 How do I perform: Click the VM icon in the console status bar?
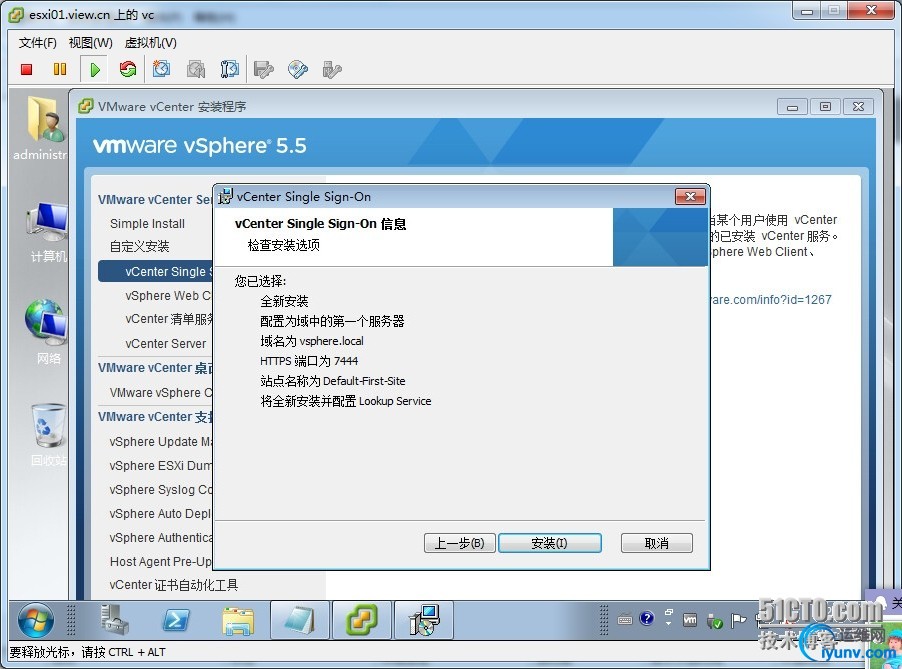(x=690, y=620)
